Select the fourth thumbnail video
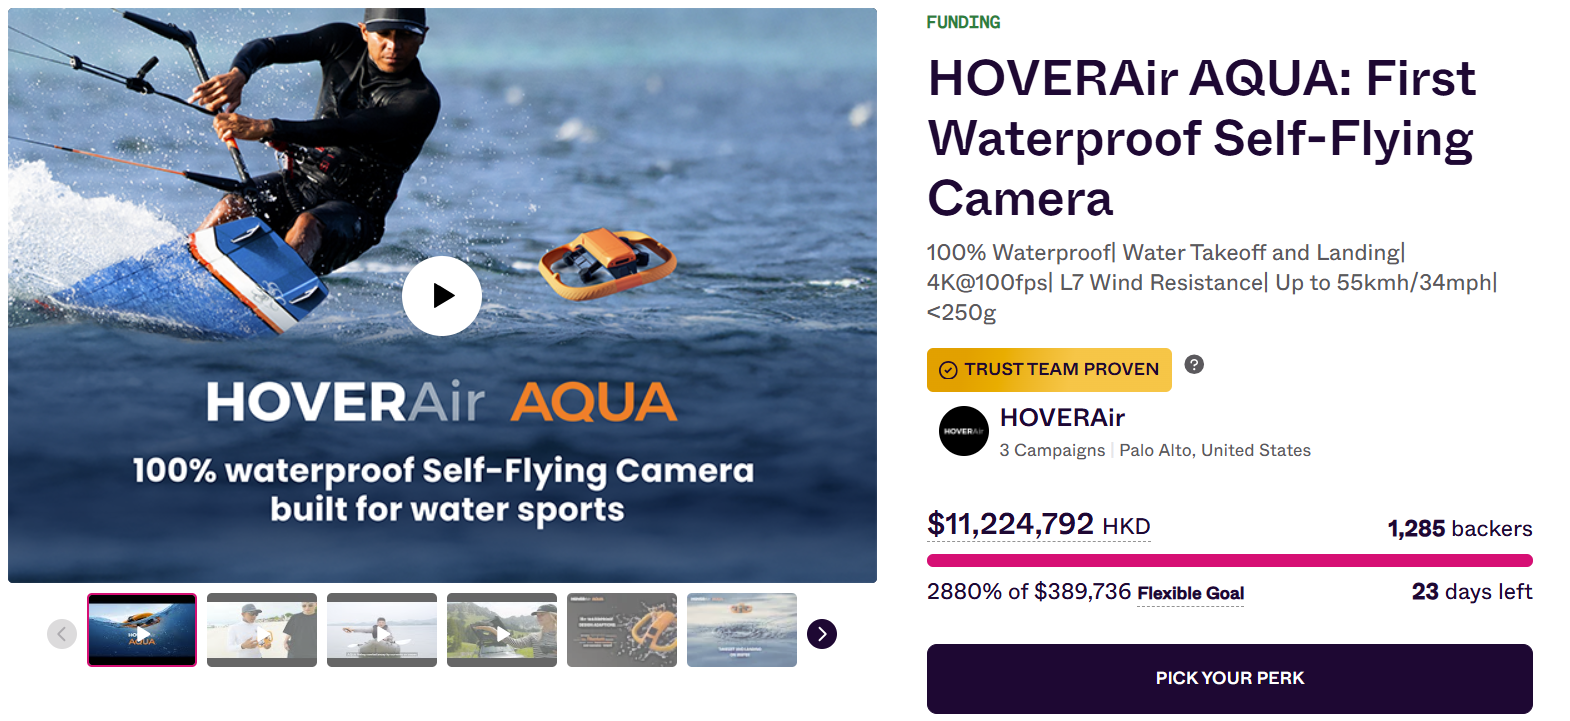1570x721 pixels. pyautogui.click(x=502, y=630)
